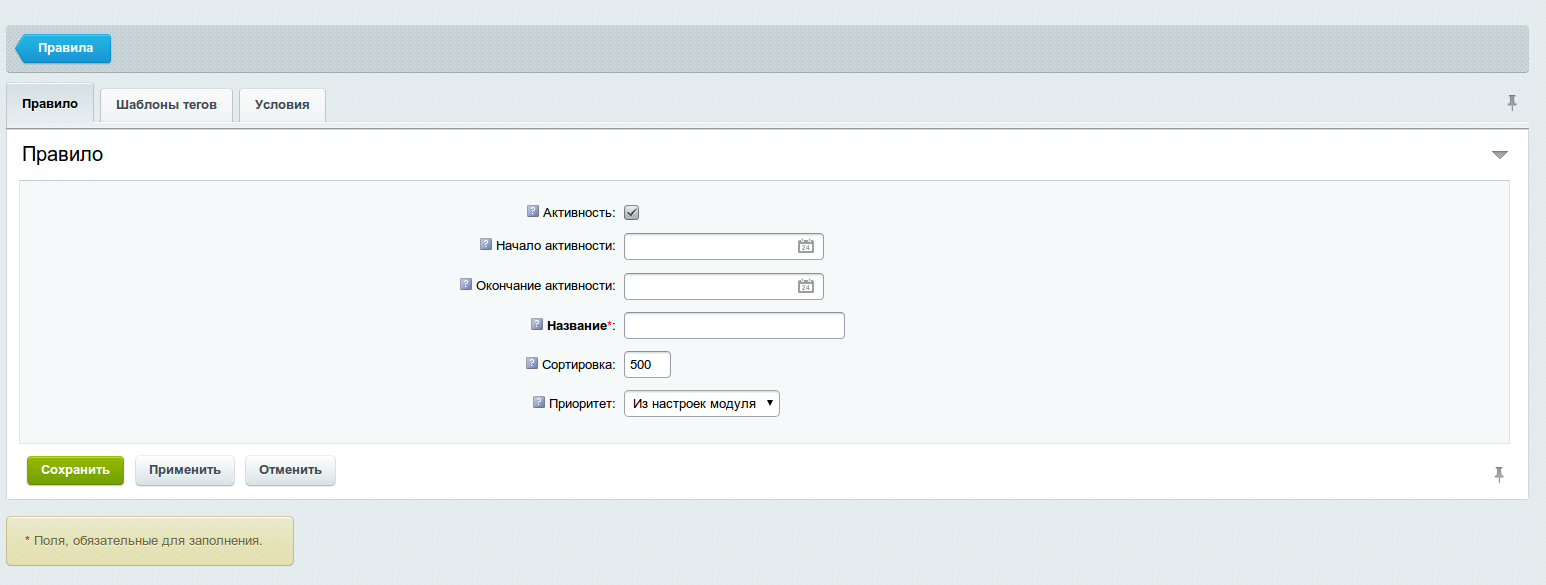
Task: Open help for Начало активности field
Action: (485, 244)
